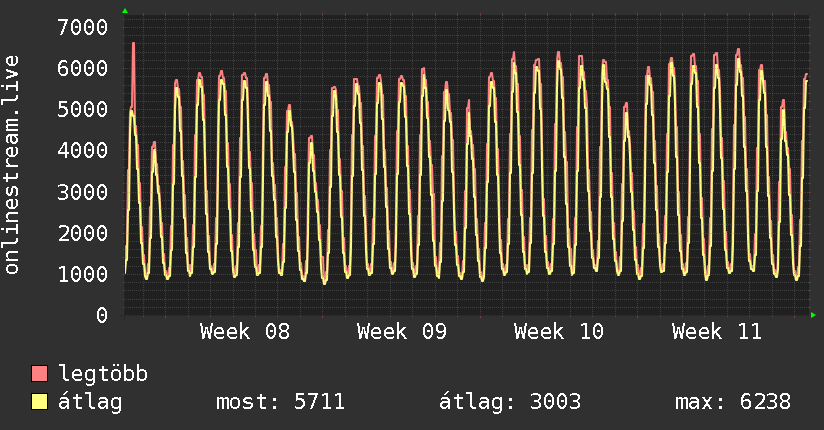This screenshot has height=430, width=824.
Task: Click the red legtöbb legend swatch
Action: (x=40, y=375)
